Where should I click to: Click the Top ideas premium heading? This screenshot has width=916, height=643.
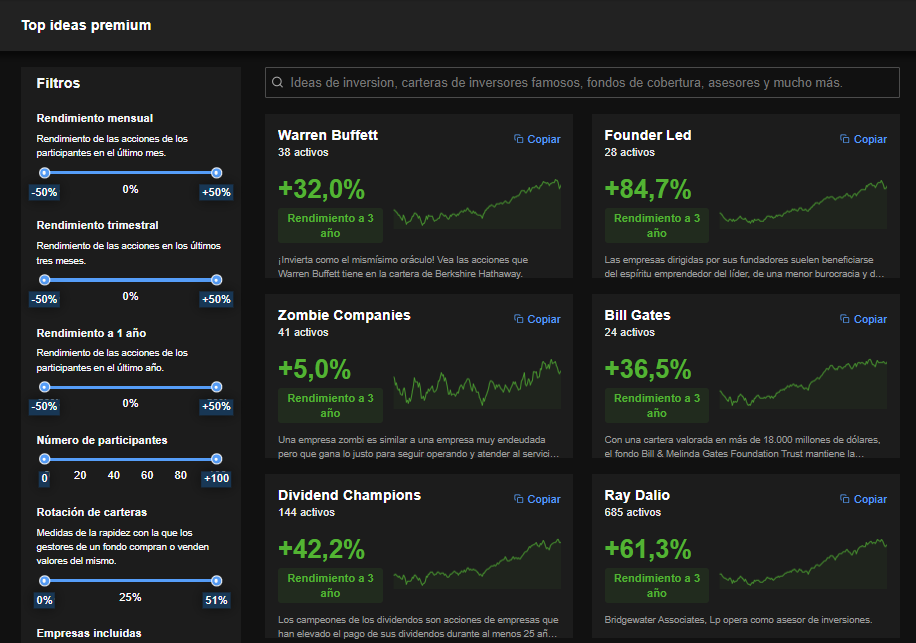click(x=86, y=25)
